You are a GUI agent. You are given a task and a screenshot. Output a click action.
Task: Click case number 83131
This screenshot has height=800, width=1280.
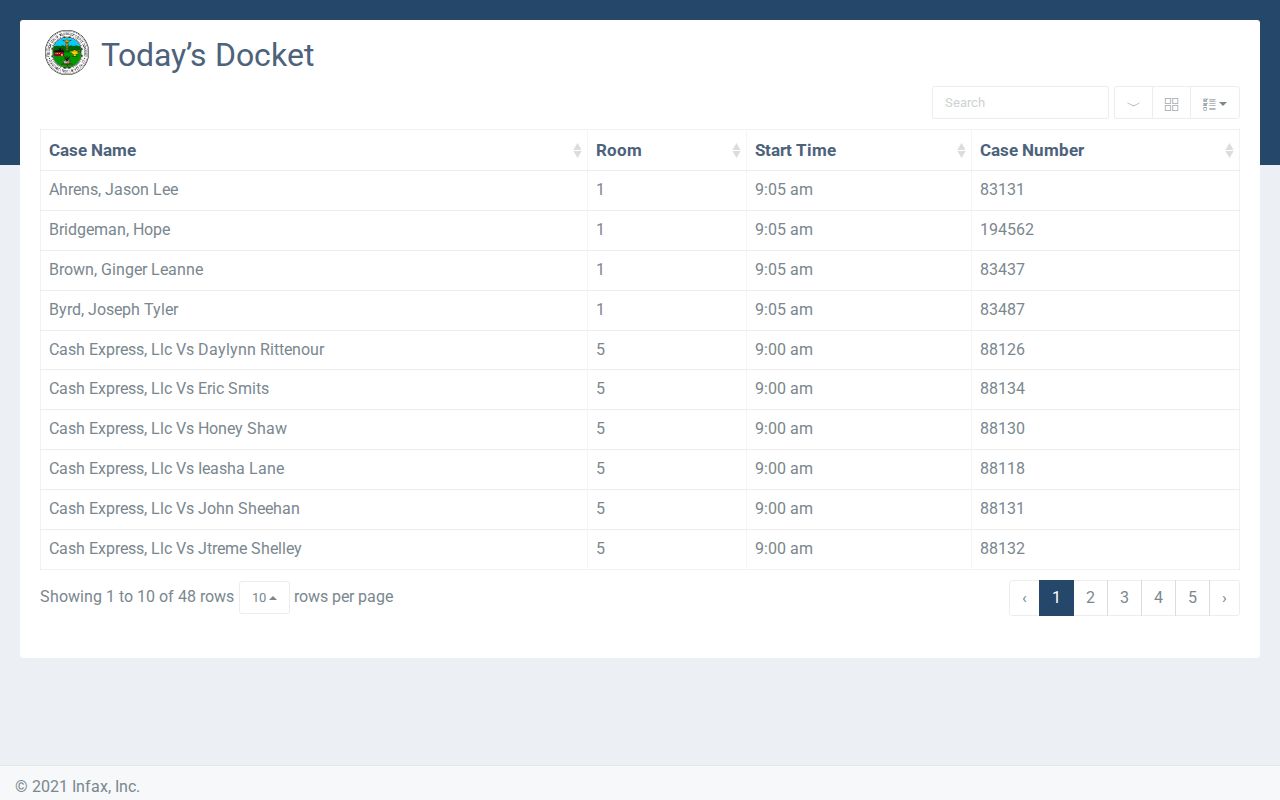tap(1002, 190)
